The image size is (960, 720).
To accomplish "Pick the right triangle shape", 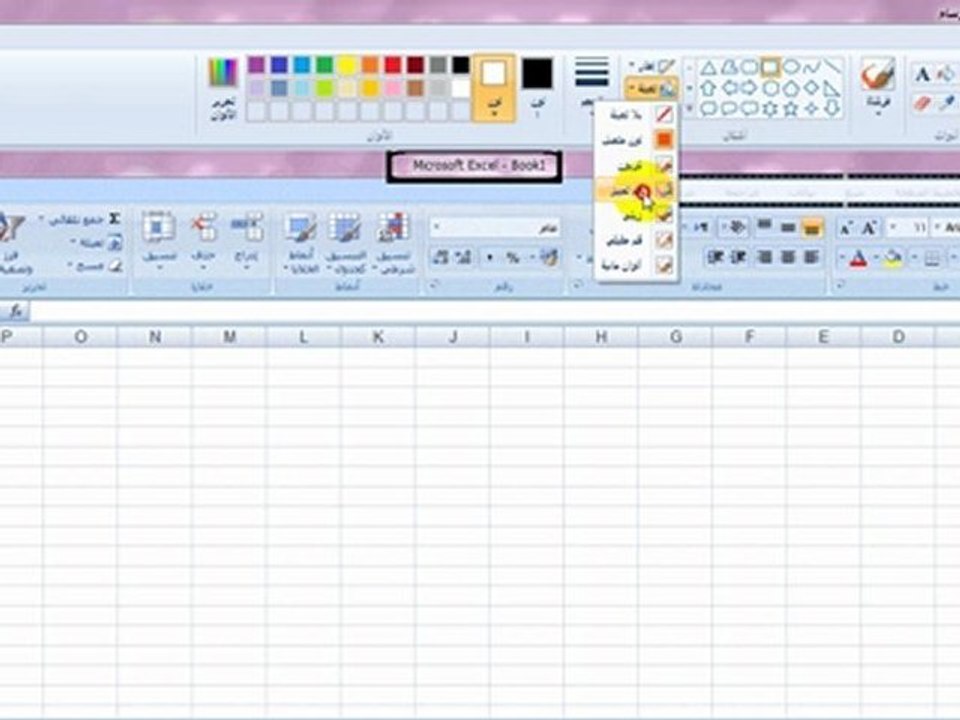I will [x=832, y=88].
